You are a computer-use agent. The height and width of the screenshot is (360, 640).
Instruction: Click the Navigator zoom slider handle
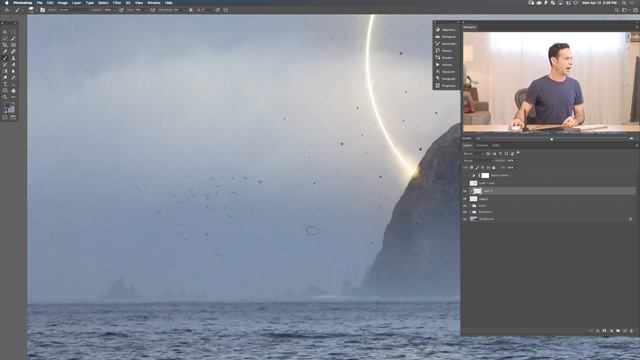click(552, 139)
